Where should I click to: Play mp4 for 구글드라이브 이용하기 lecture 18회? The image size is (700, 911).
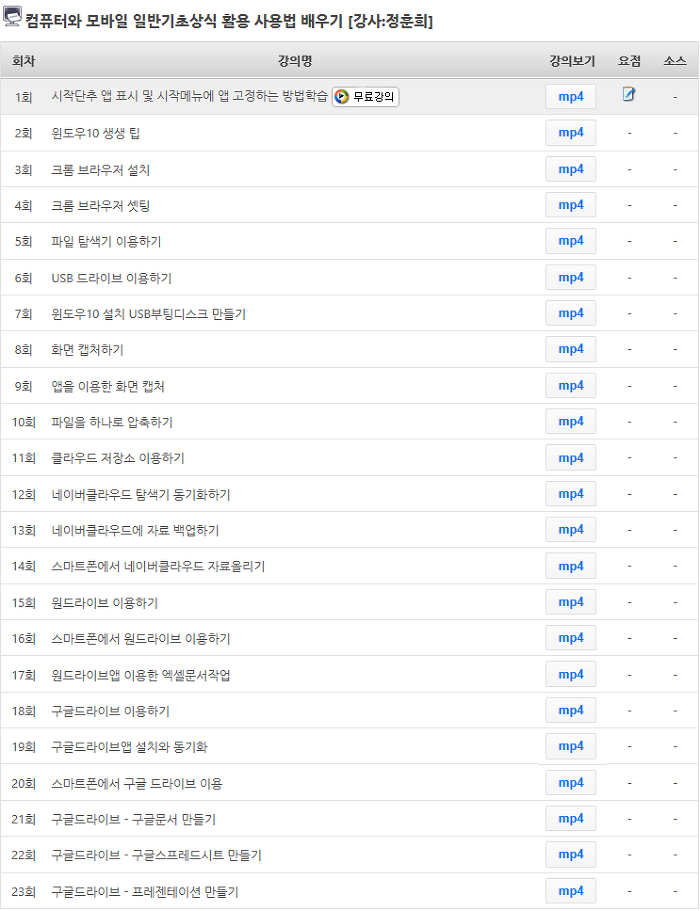[570, 711]
